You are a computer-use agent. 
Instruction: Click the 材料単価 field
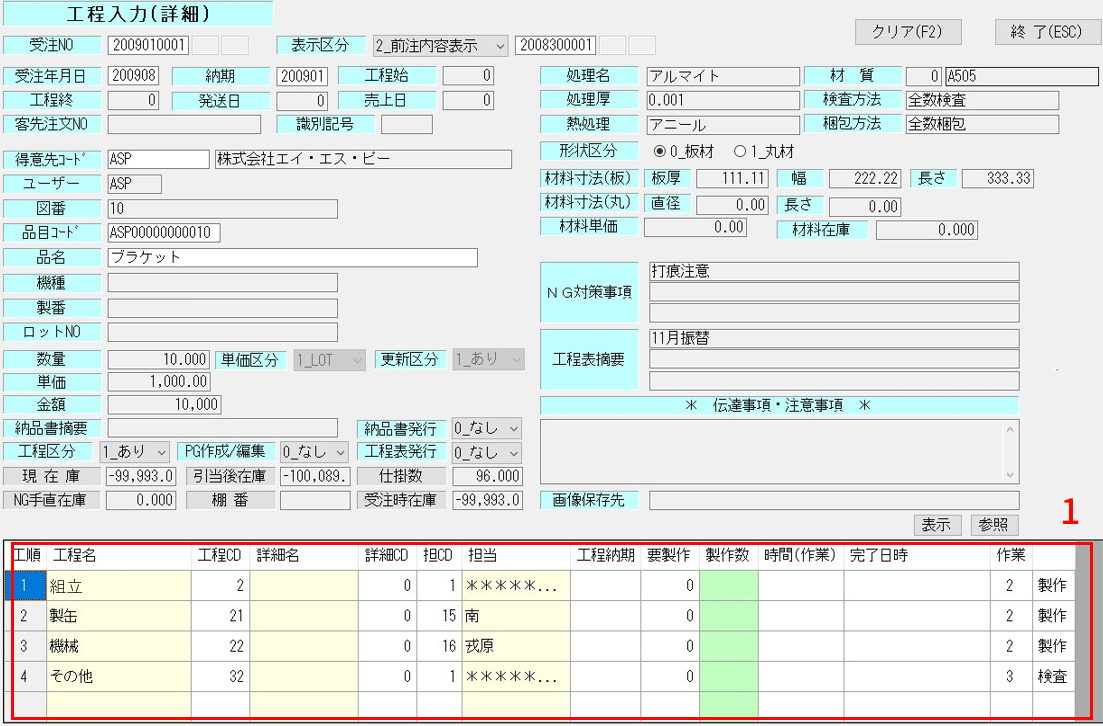click(x=695, y=227)
